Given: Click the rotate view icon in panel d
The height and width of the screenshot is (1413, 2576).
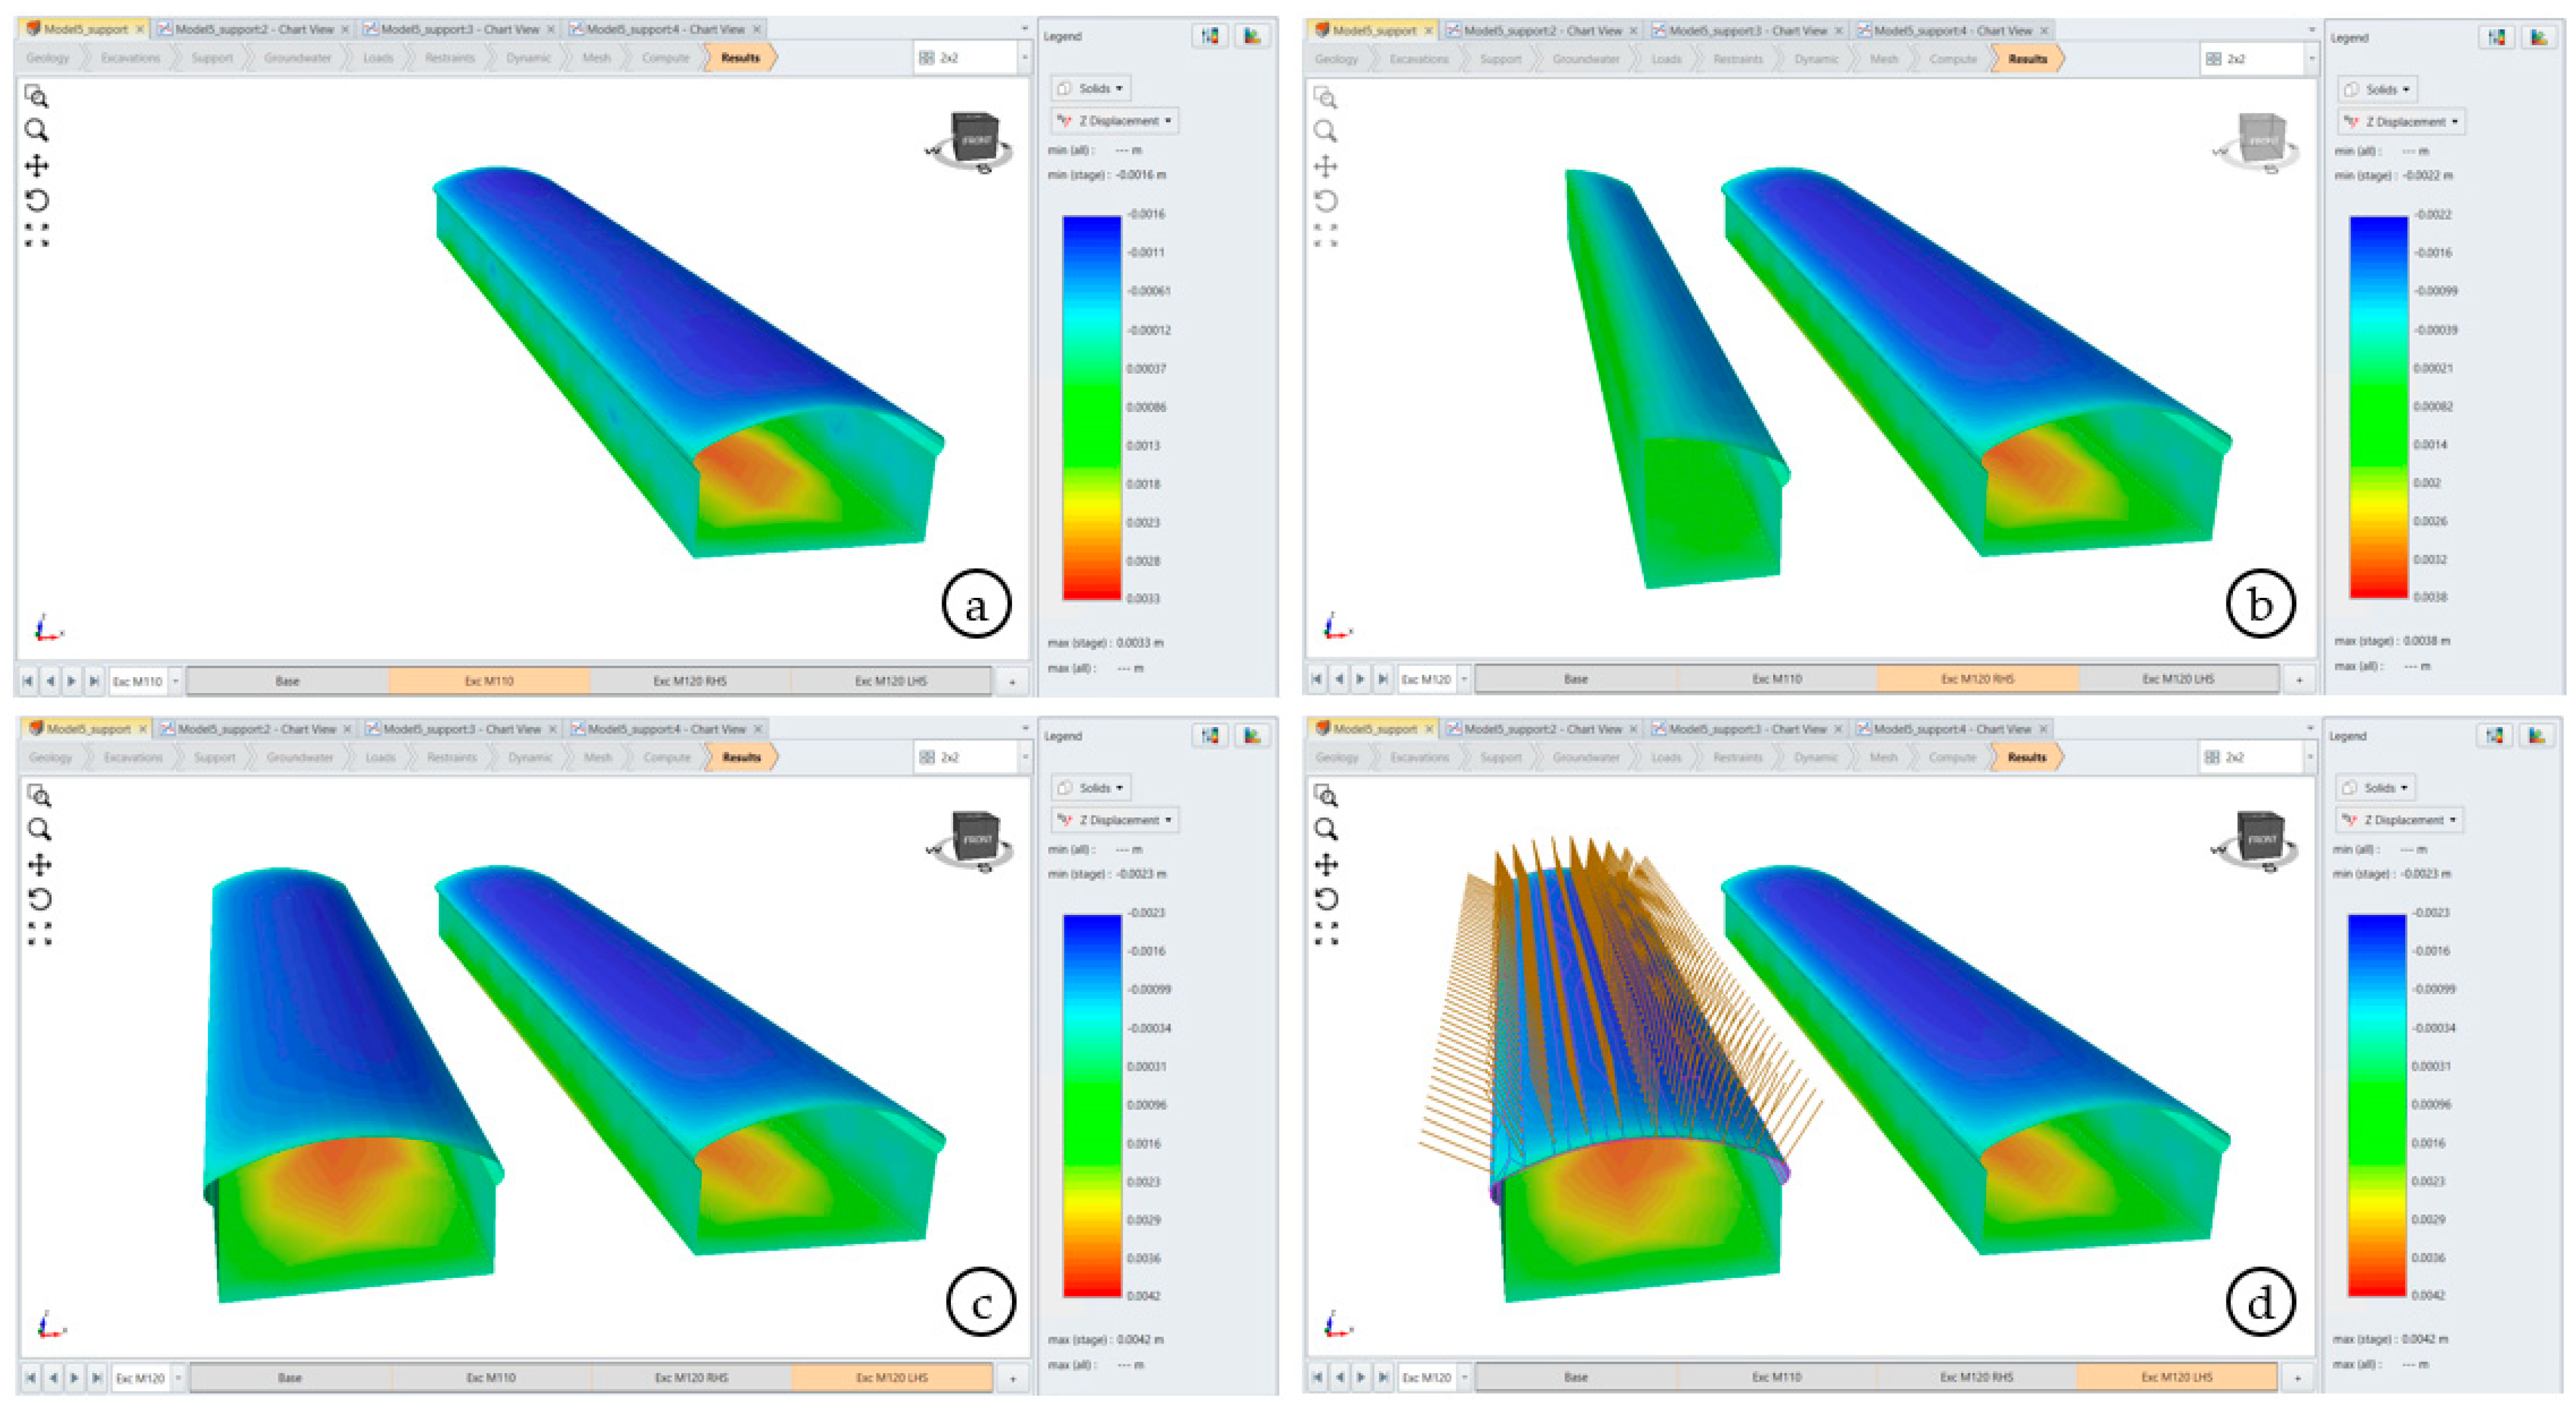Looking at the screenshot, I should [x=1326, y=899].
